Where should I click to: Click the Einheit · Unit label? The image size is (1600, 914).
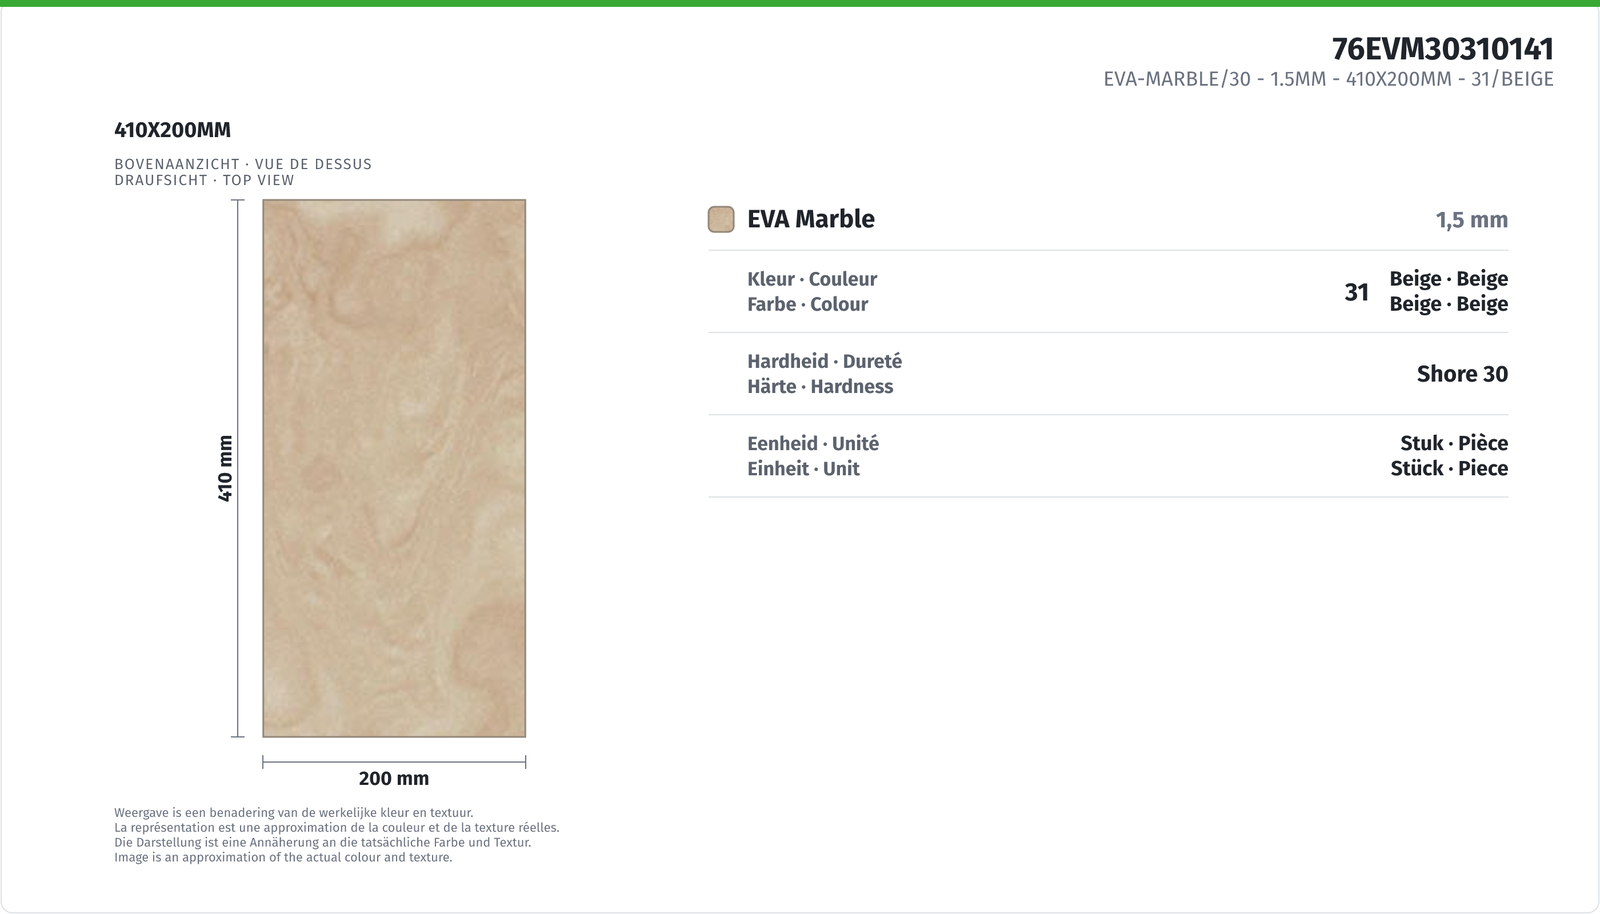pyautogui.click(x=803, y=468)
